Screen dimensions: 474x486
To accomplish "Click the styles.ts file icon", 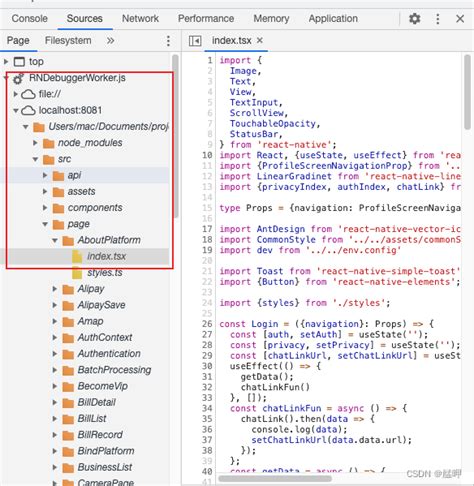I will [77, 273].
